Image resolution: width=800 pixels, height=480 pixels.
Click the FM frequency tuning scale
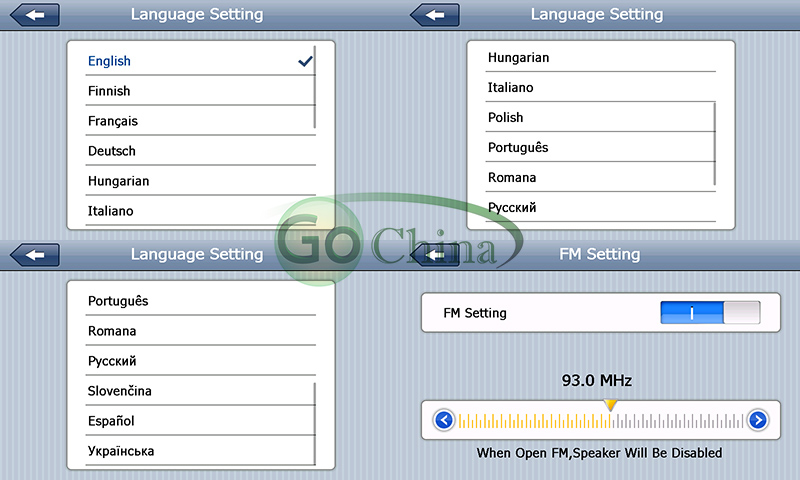[x=600, y=421]
